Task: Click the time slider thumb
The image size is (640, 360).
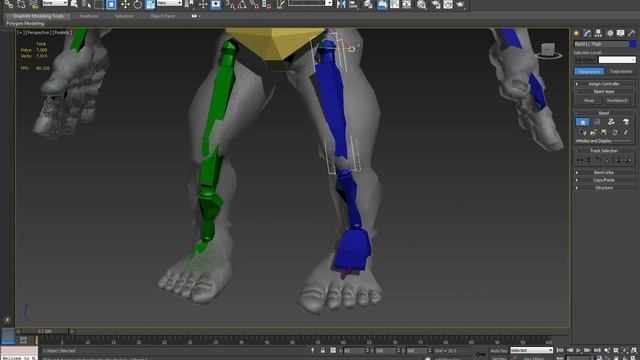Action: pyautogui.click(x=45, y=331)
